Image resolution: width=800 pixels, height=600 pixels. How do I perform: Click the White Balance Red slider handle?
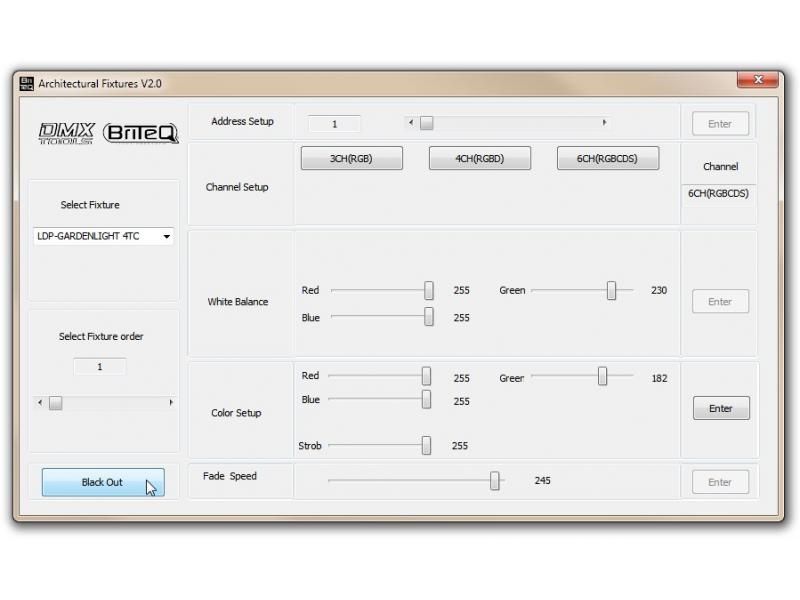(429, 290)
